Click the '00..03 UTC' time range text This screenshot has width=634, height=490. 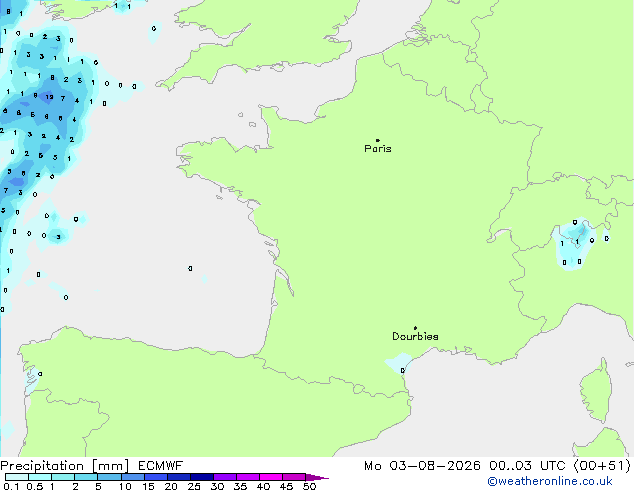[527, 466]
